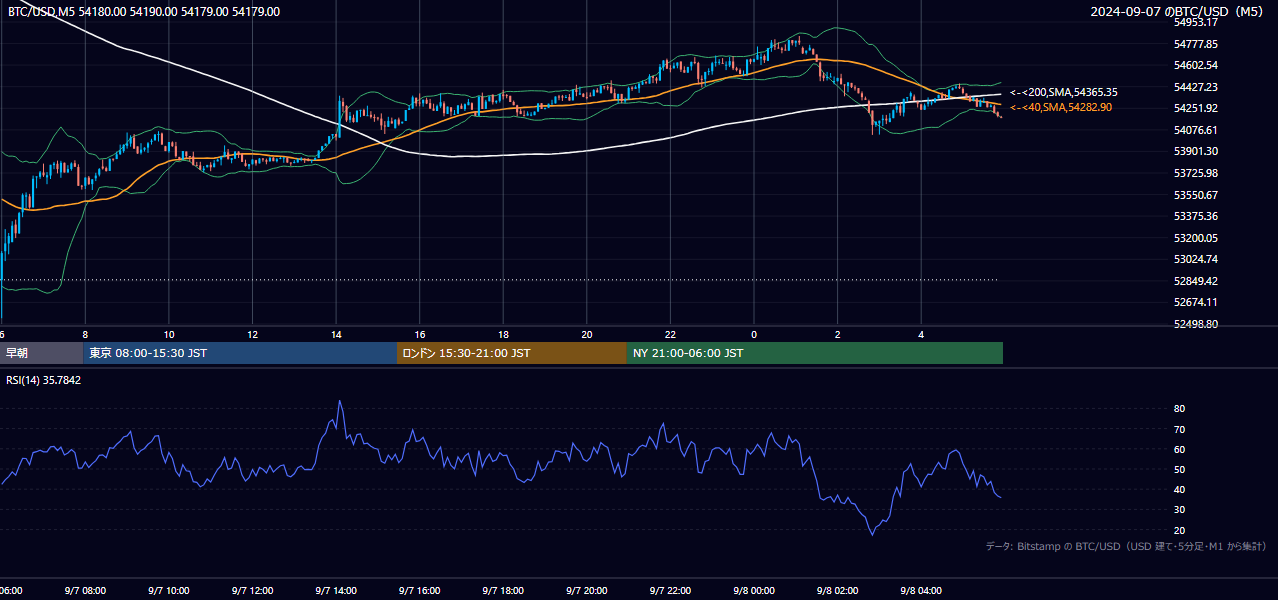This screenshot has height=600, width=1278.
Task: Click date axis label 9/8 00:00
Action: tap(755, 591)
